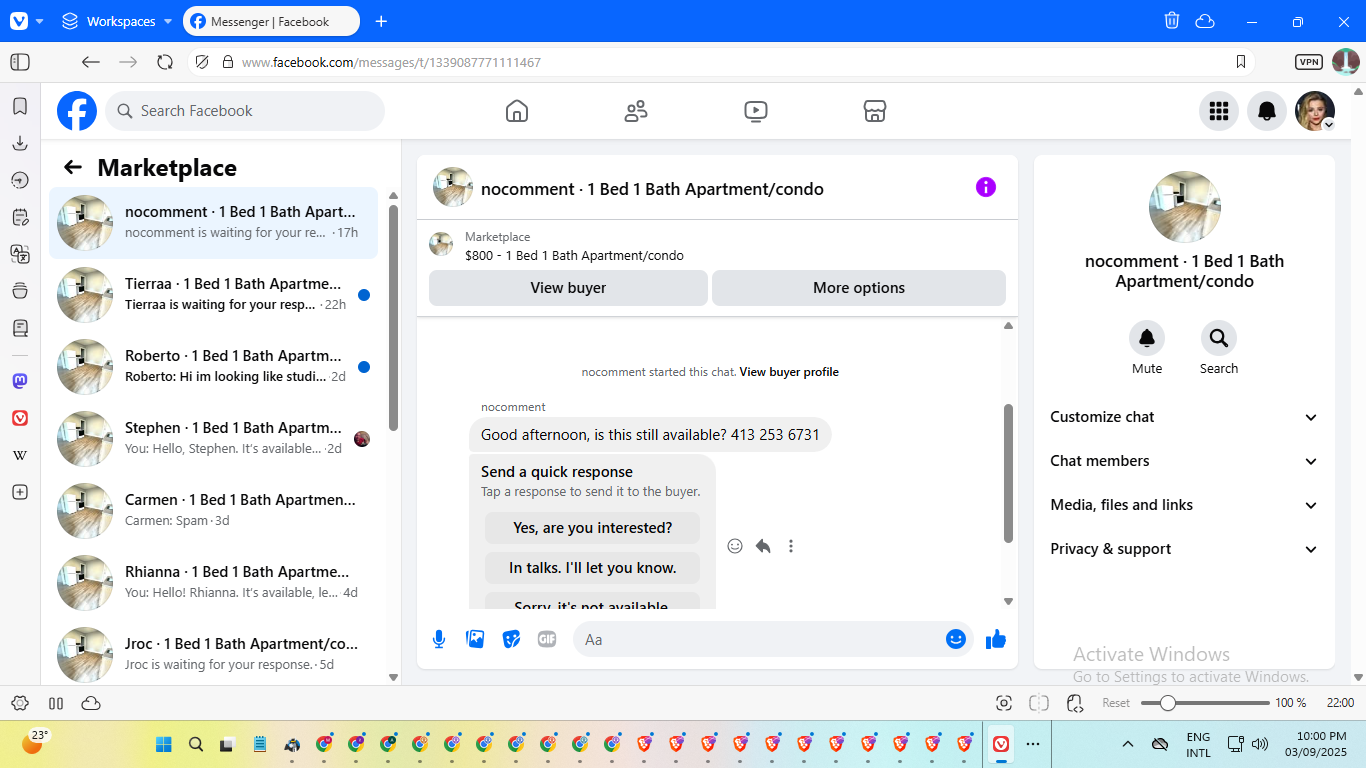The image size is (1366, 768).
Task: Open the History panel in the sidebar
Action: [x=20, y=180]
